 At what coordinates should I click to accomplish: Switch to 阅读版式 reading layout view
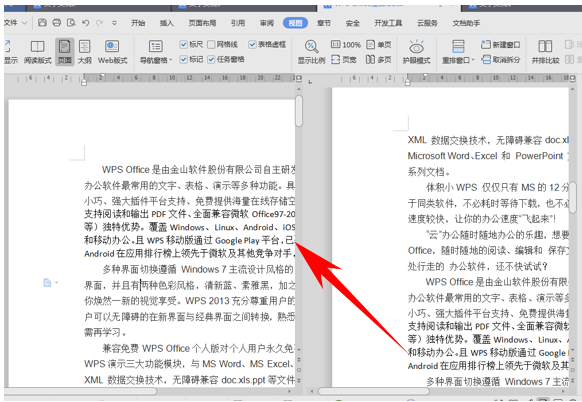37,52
